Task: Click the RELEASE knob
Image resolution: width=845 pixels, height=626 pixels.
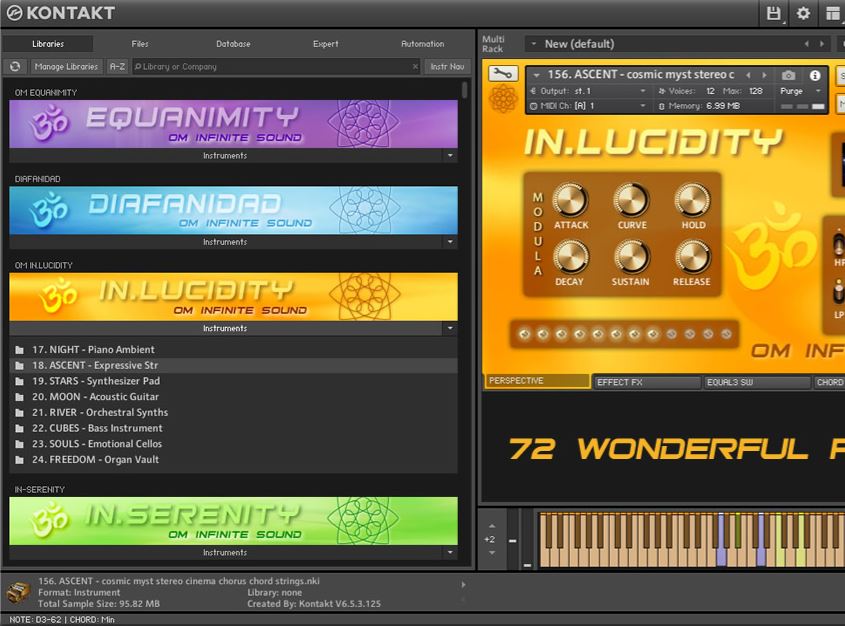Action: pos(692,256)
